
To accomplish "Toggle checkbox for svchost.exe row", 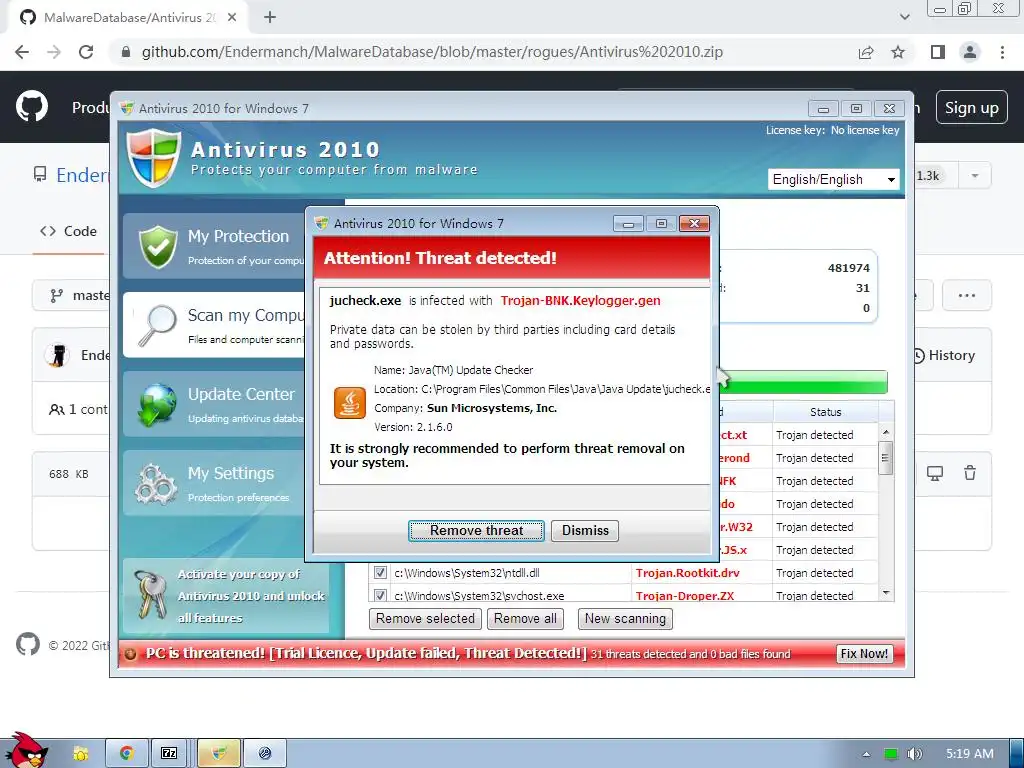I will coord(380,595).
